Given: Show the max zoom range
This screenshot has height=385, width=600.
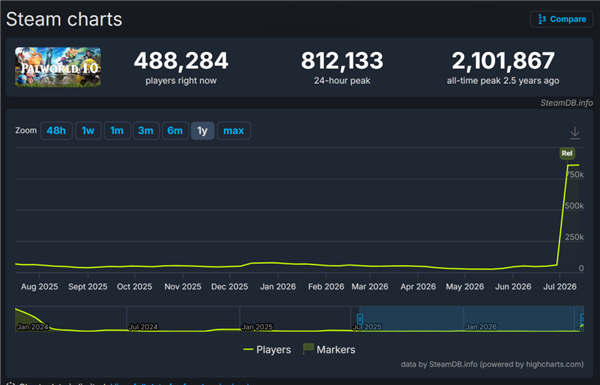Looking at the screenshot, I should coord(234,131).
